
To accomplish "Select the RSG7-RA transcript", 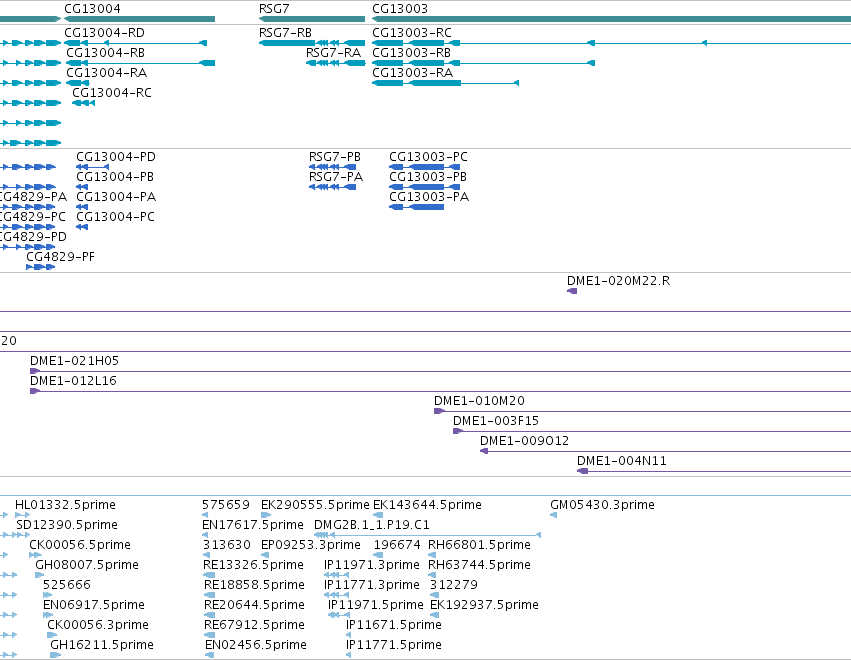I will tap(335, 63).
